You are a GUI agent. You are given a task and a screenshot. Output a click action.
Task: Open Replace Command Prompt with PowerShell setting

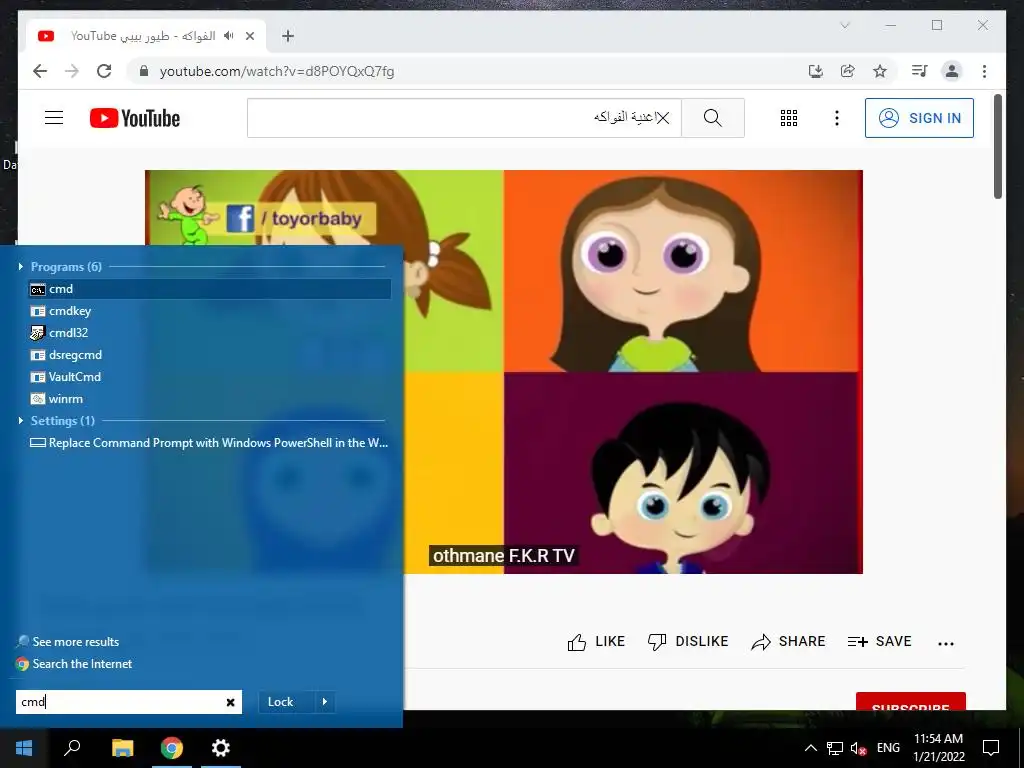pos(209,443)
